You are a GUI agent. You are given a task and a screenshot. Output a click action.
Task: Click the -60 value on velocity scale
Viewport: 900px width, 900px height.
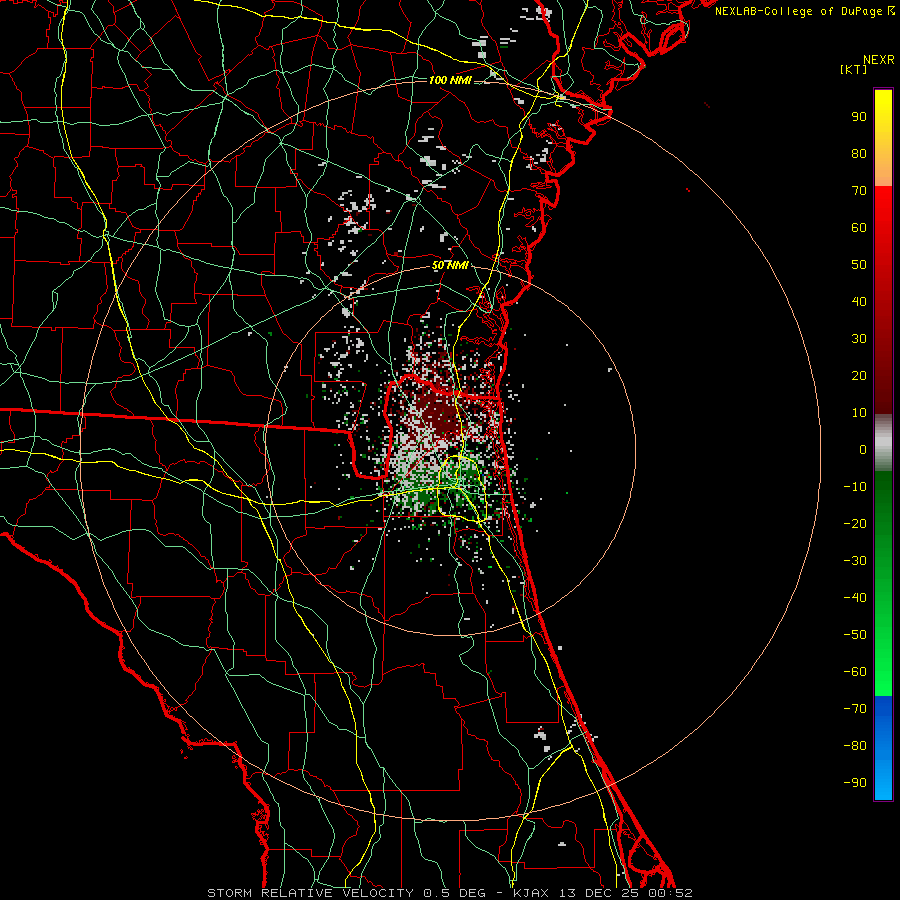tap(855, 672)
